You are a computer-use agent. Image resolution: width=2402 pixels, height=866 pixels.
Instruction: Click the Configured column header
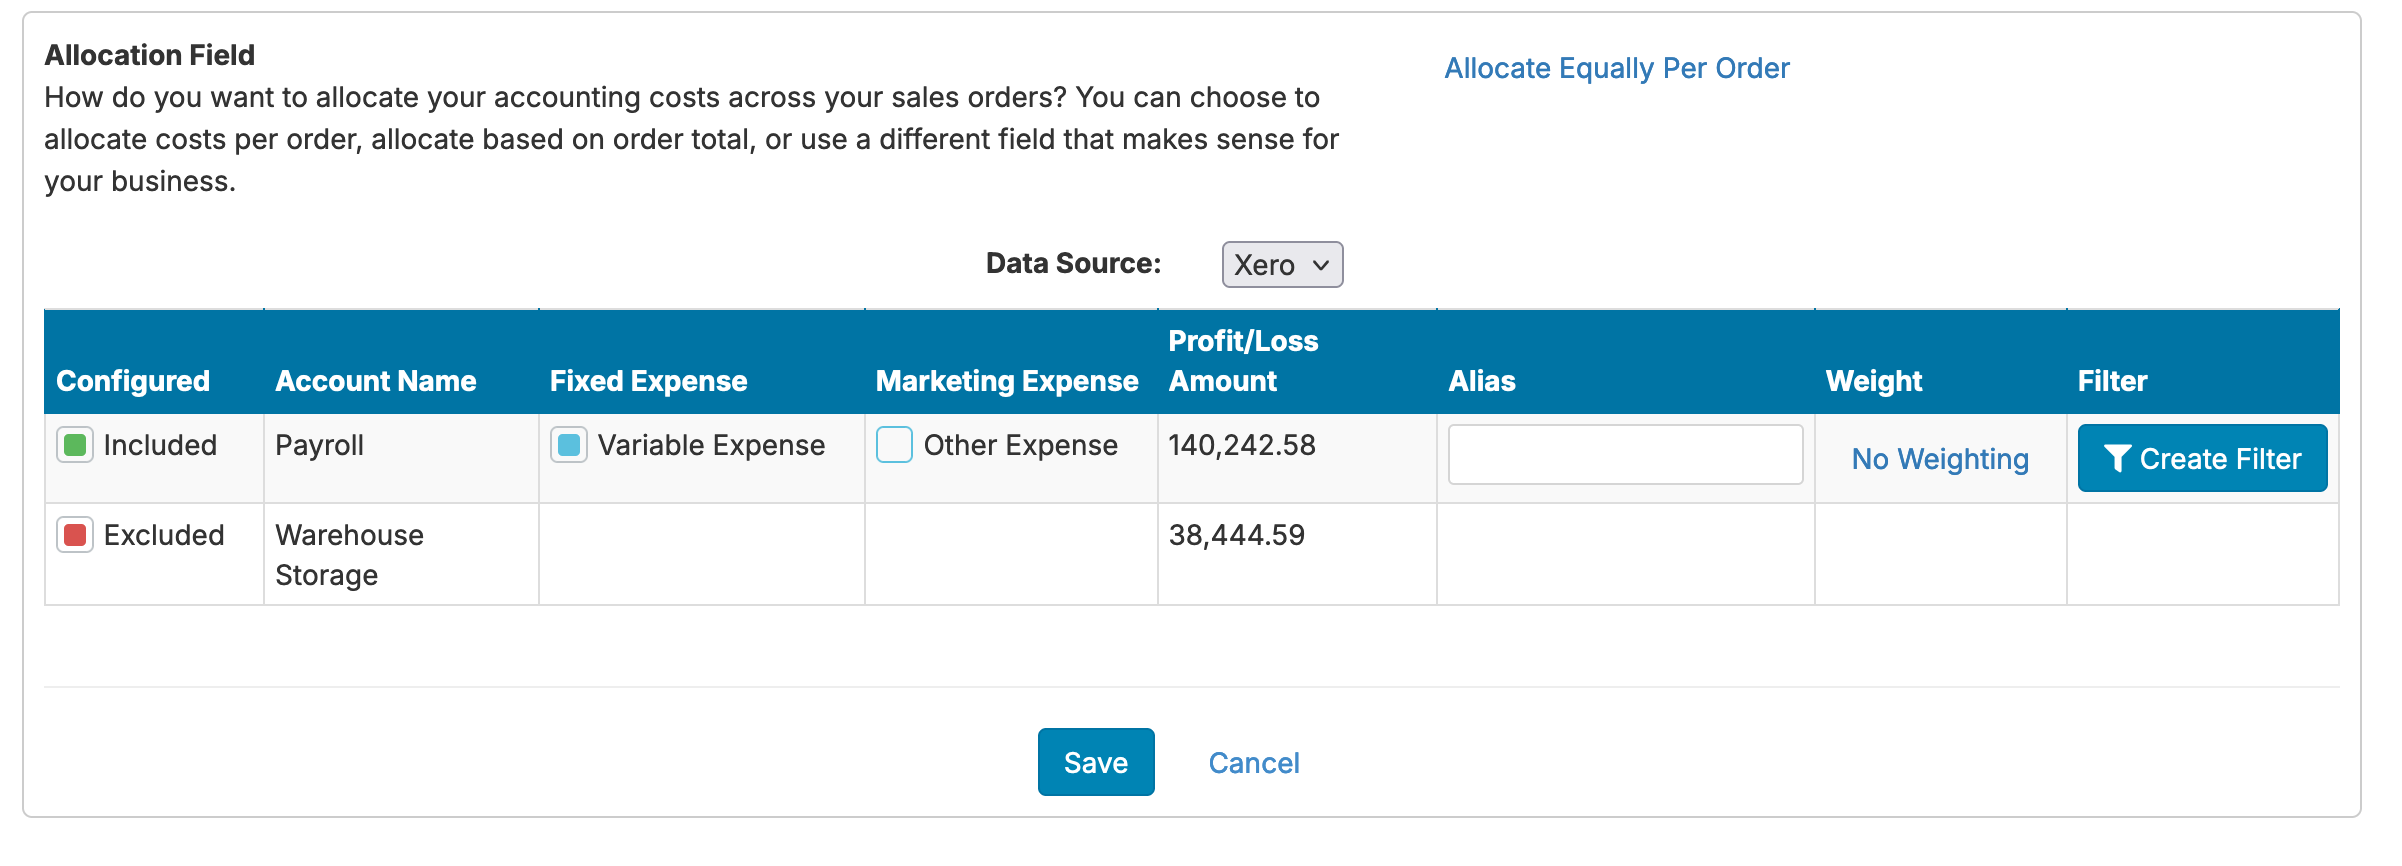[133, 381]
